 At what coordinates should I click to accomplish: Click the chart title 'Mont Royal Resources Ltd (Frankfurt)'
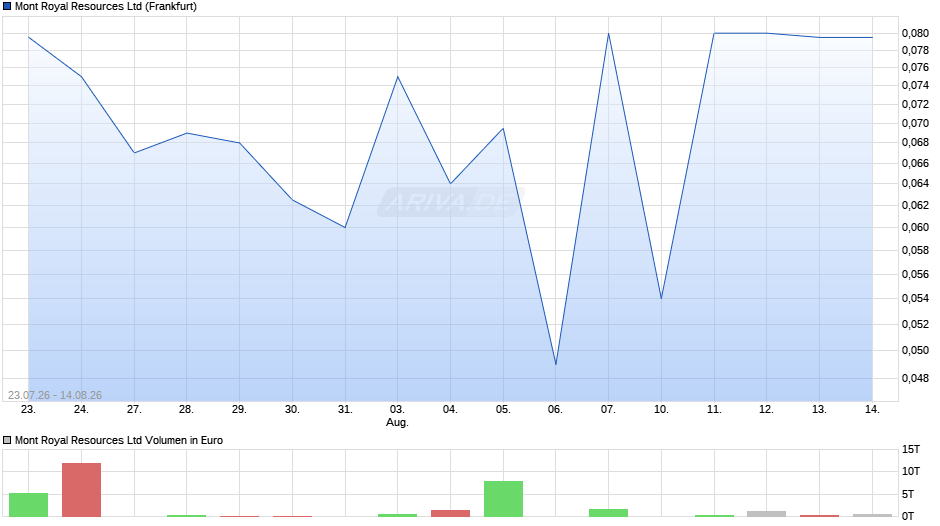[x=106, y=7]
